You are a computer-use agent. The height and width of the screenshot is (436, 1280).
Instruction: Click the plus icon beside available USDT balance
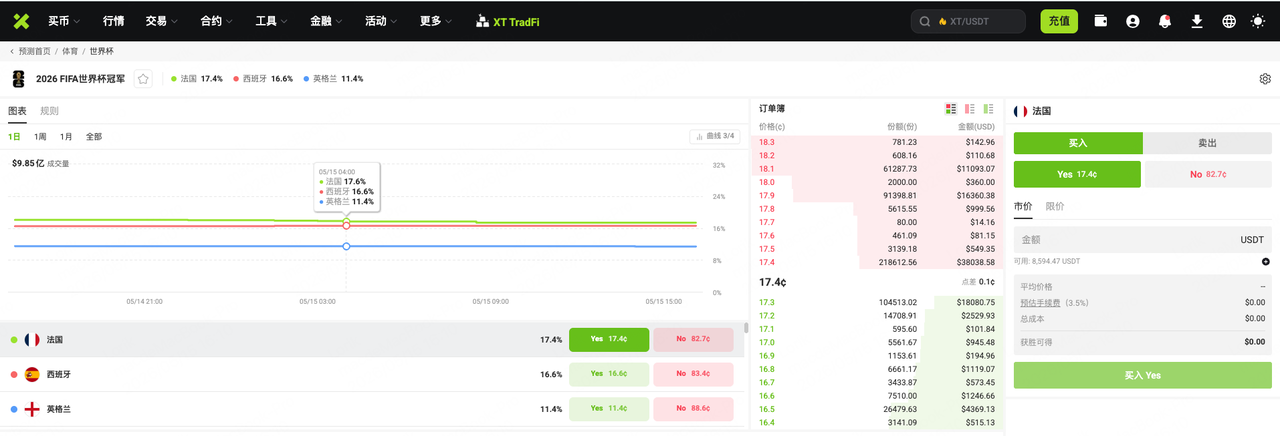(x=1265, y=261)
